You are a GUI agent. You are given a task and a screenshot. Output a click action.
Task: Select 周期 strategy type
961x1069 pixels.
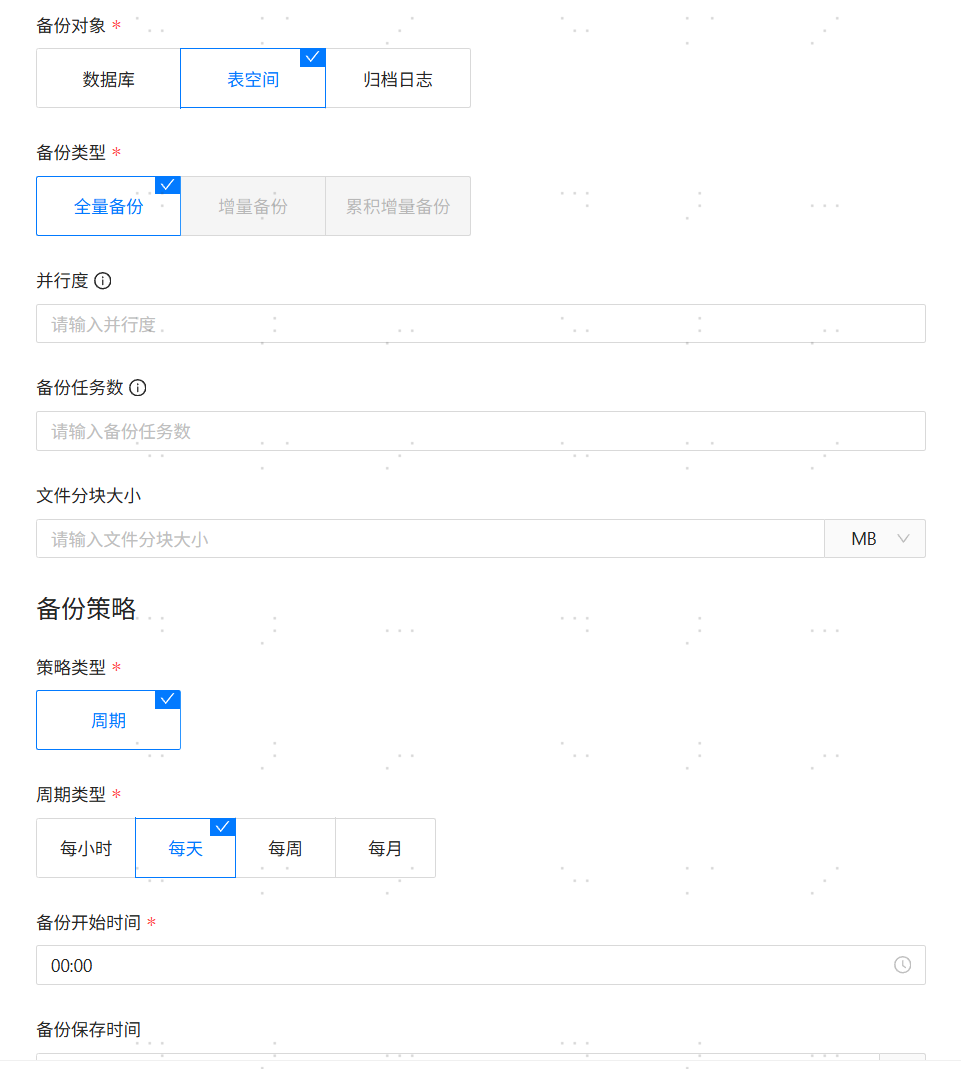(x=108, y=720)
